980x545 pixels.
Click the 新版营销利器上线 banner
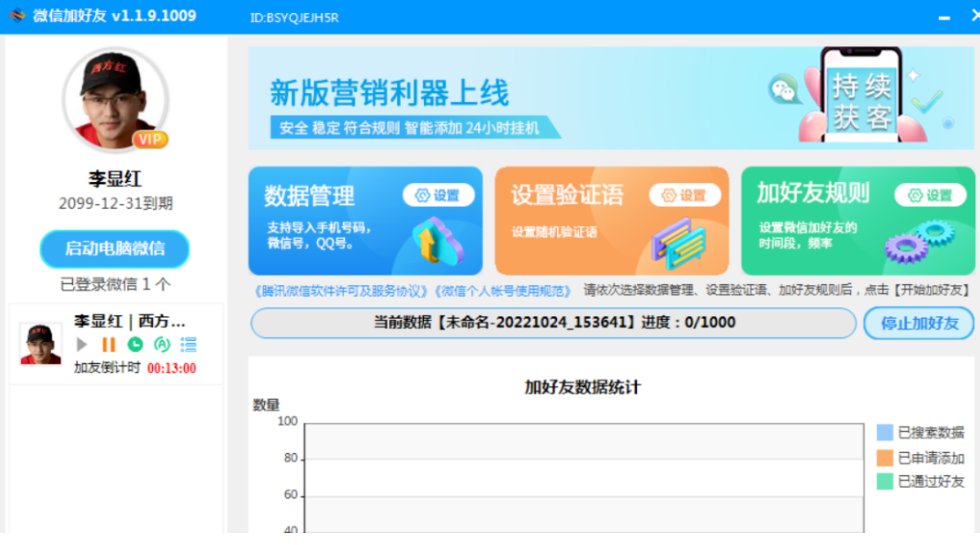pos(611,98)
